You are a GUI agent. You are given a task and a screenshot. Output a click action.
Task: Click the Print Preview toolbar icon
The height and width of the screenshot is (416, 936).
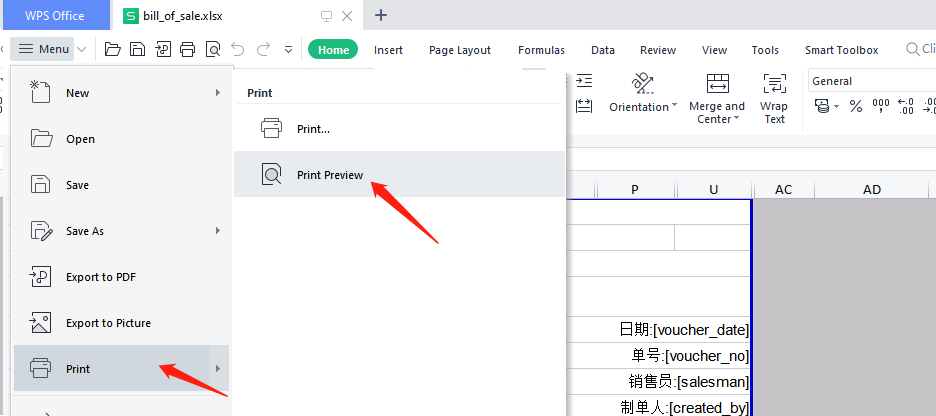tap(212, 49)
